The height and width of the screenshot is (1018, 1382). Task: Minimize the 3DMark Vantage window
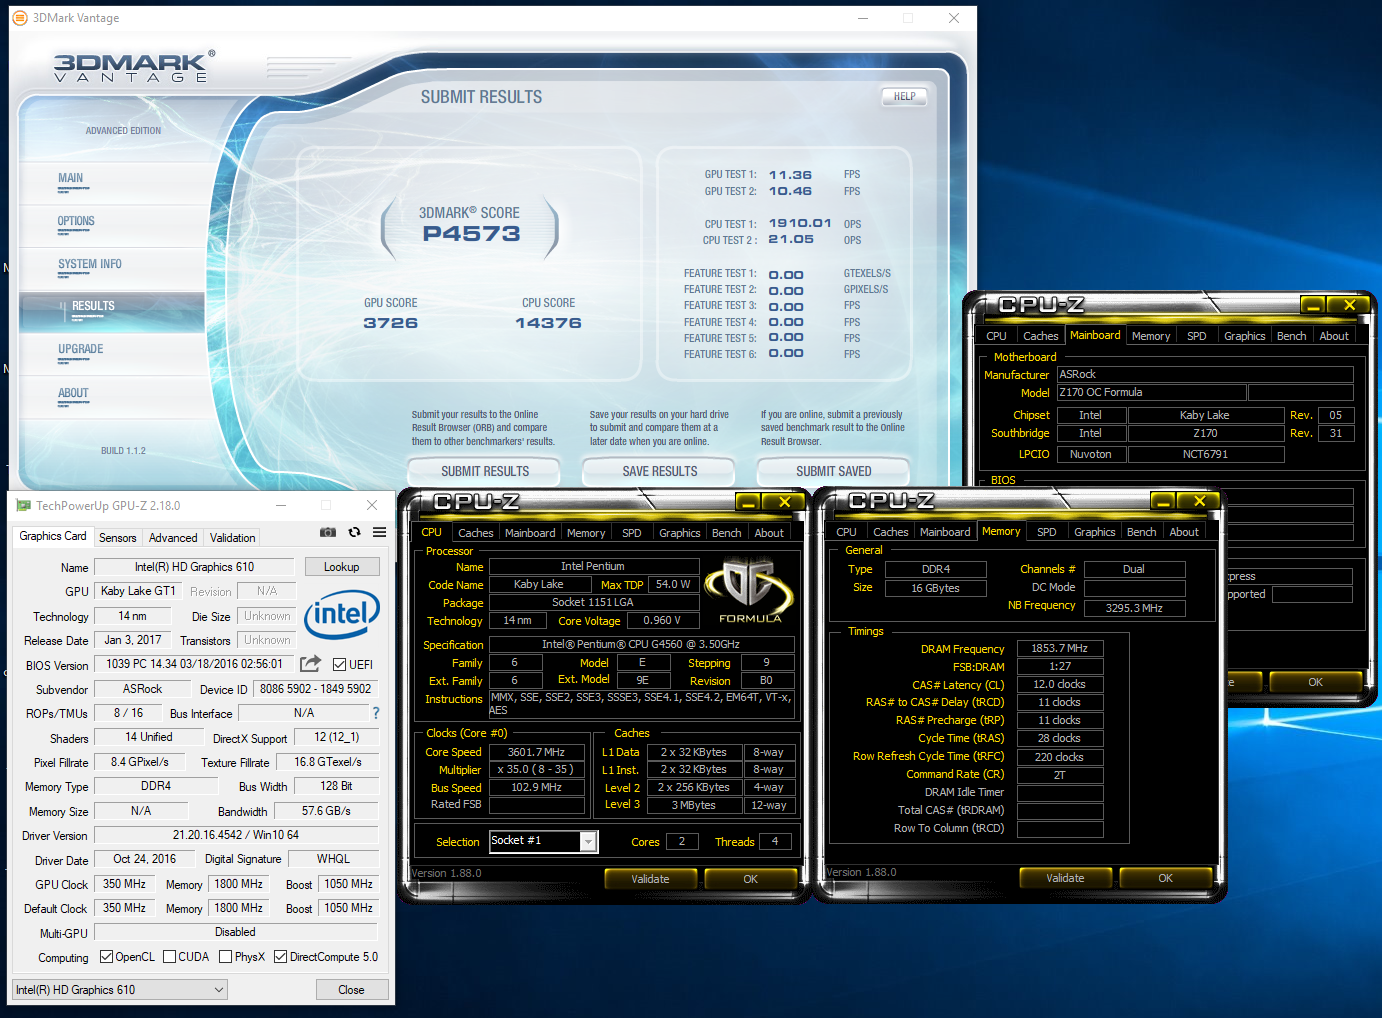(x=863, y=18)
